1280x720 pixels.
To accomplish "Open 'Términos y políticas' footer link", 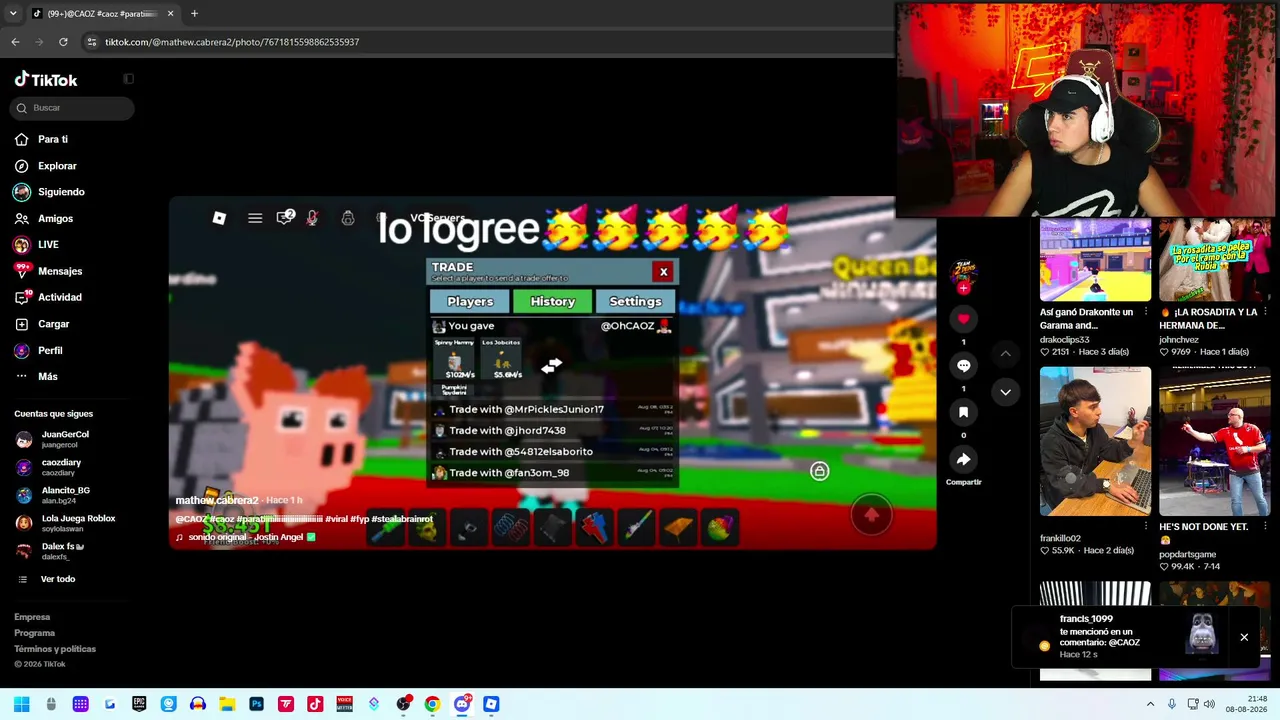I will click(x=55, y=649).
